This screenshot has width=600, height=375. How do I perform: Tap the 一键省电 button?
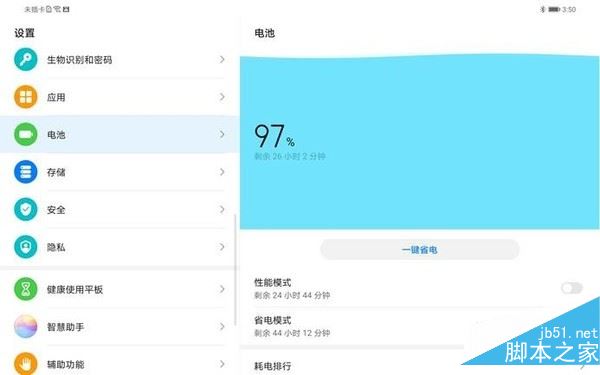[420, 250]
